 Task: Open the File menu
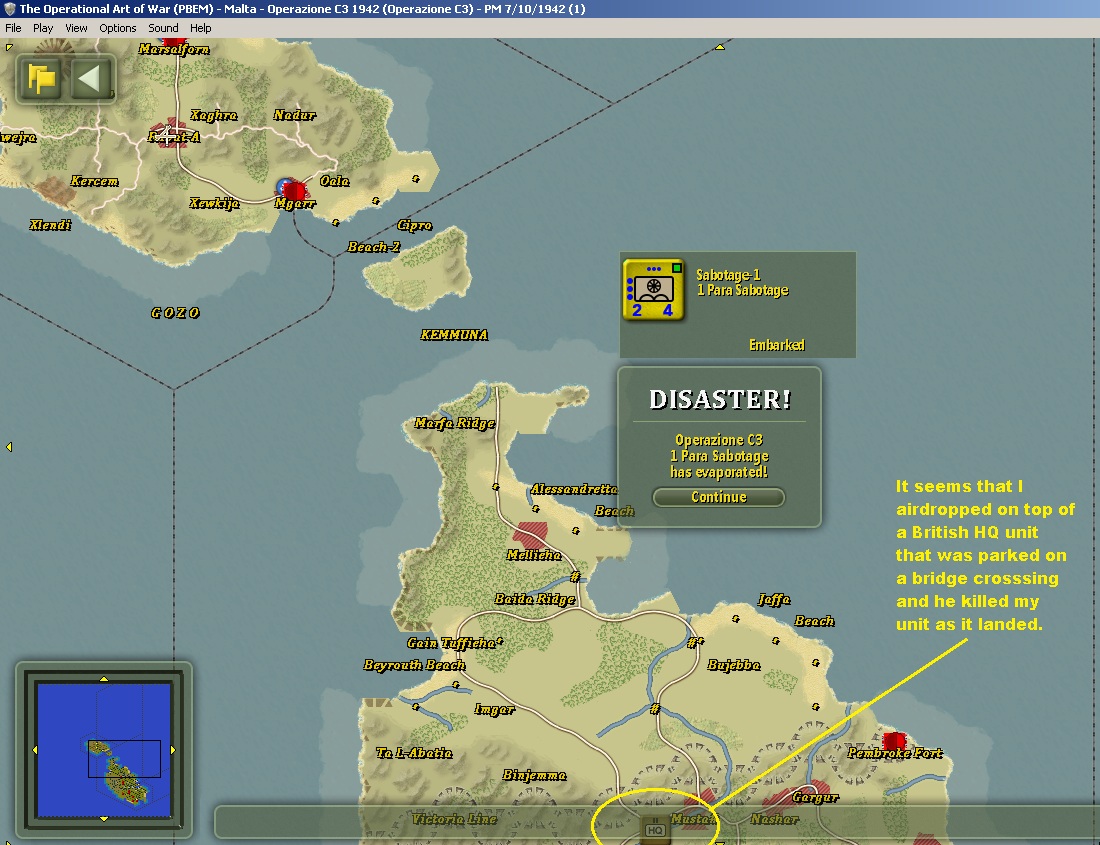13,28
